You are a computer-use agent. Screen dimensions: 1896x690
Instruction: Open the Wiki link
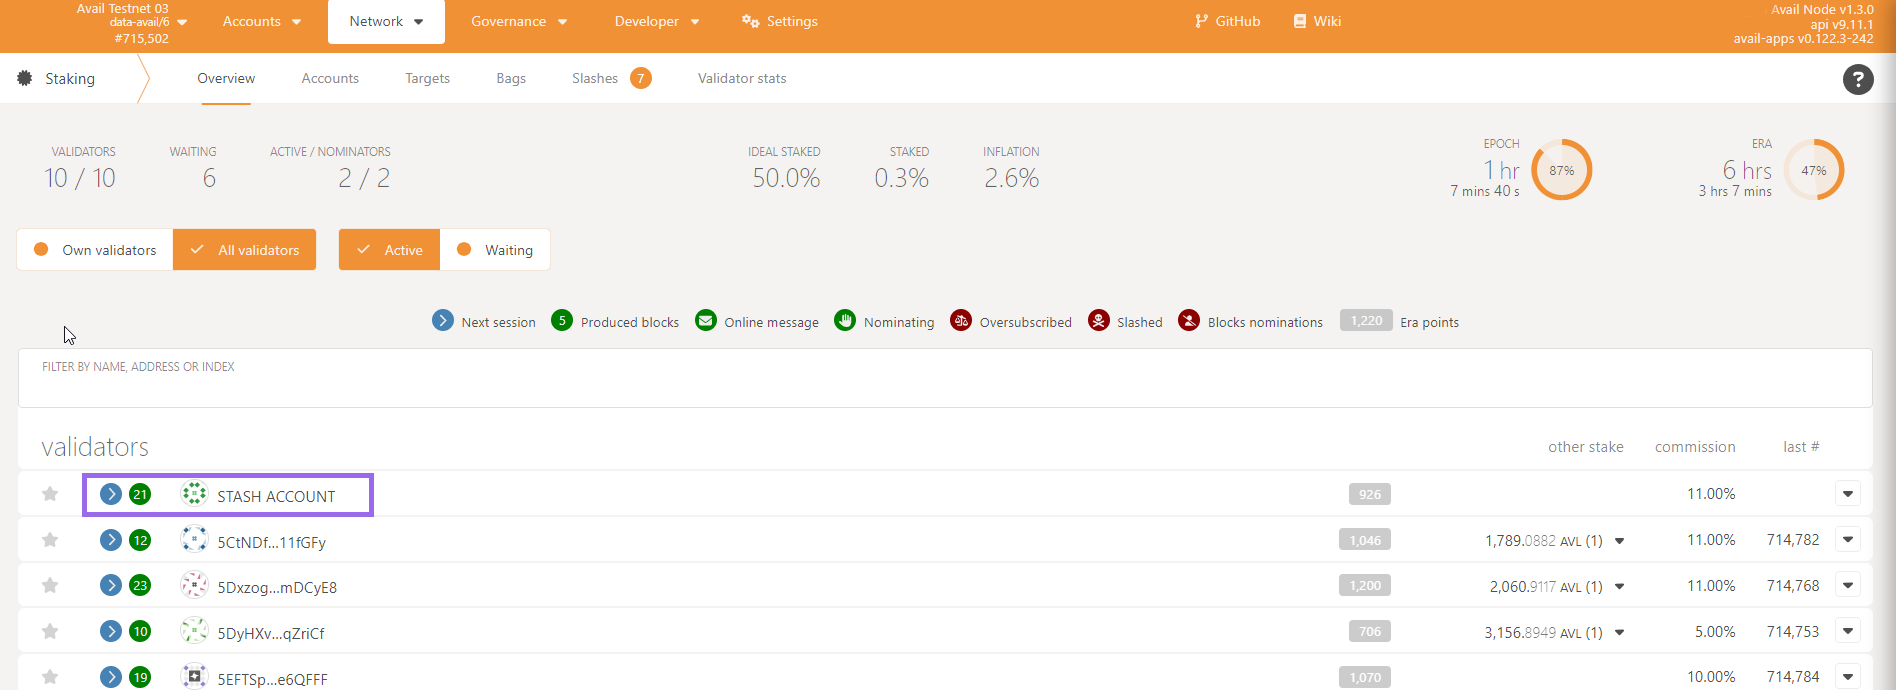1317,21
